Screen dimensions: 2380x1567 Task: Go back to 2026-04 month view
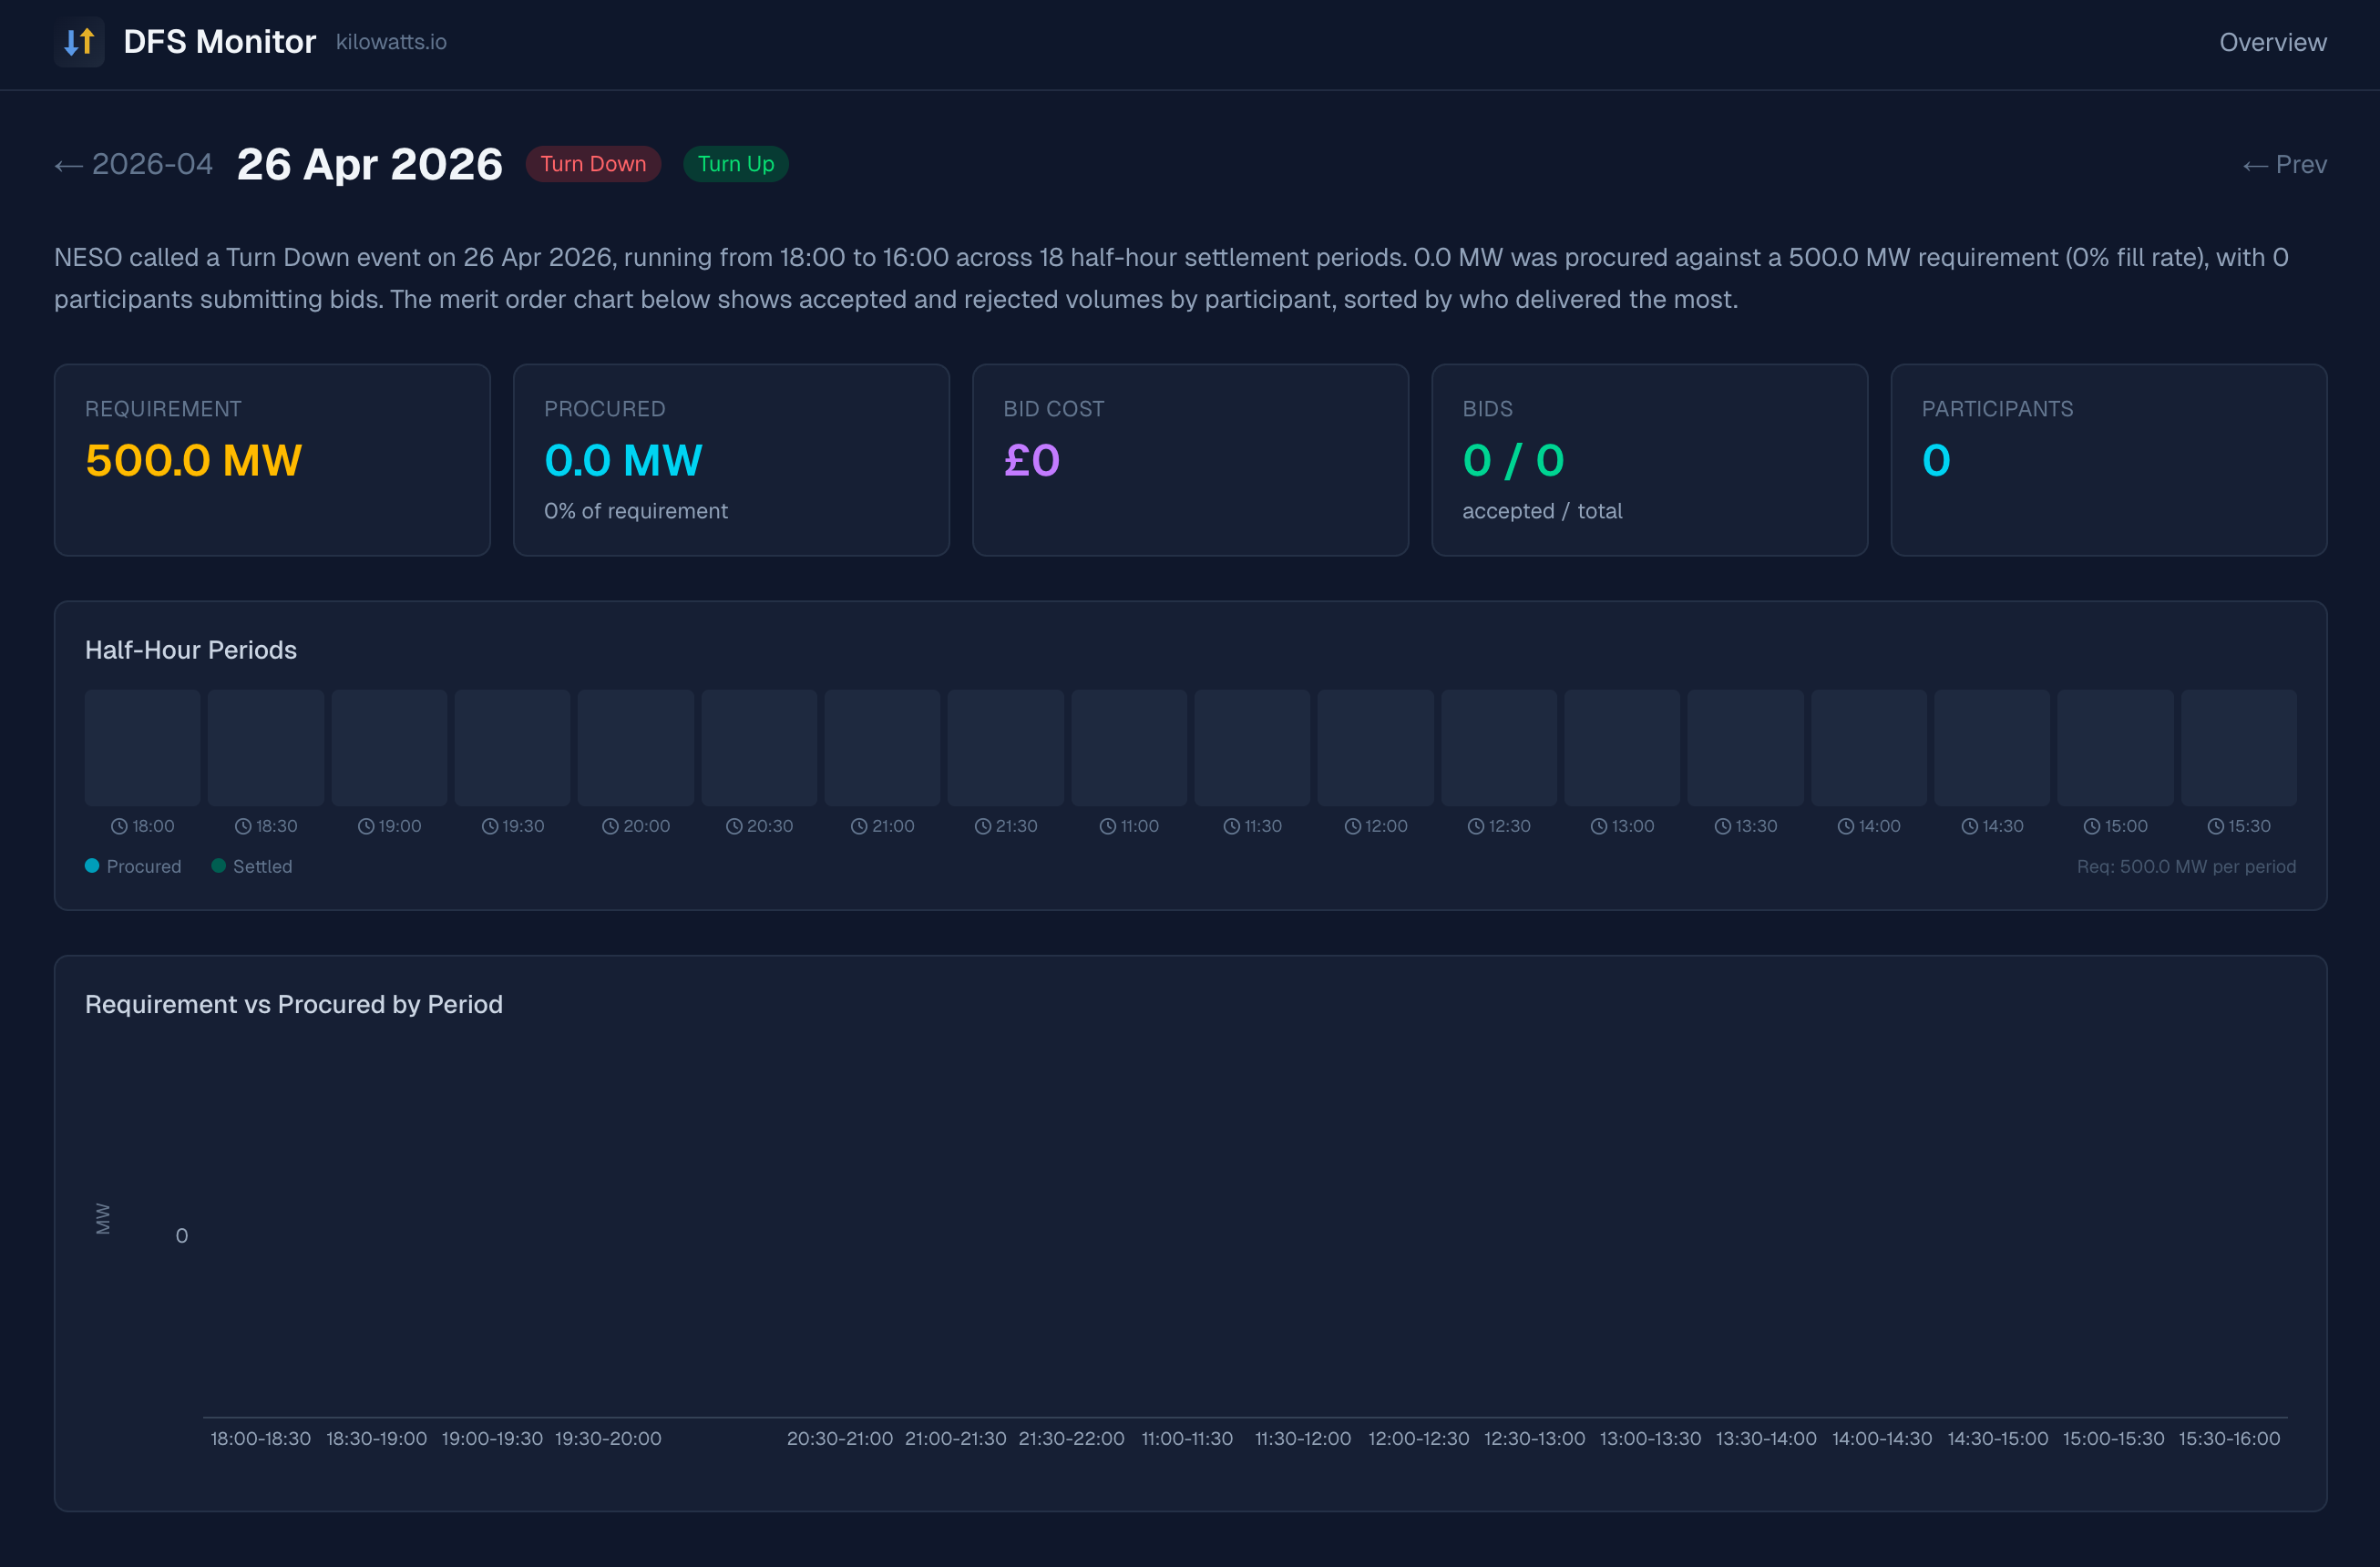[x=134, y=164]
